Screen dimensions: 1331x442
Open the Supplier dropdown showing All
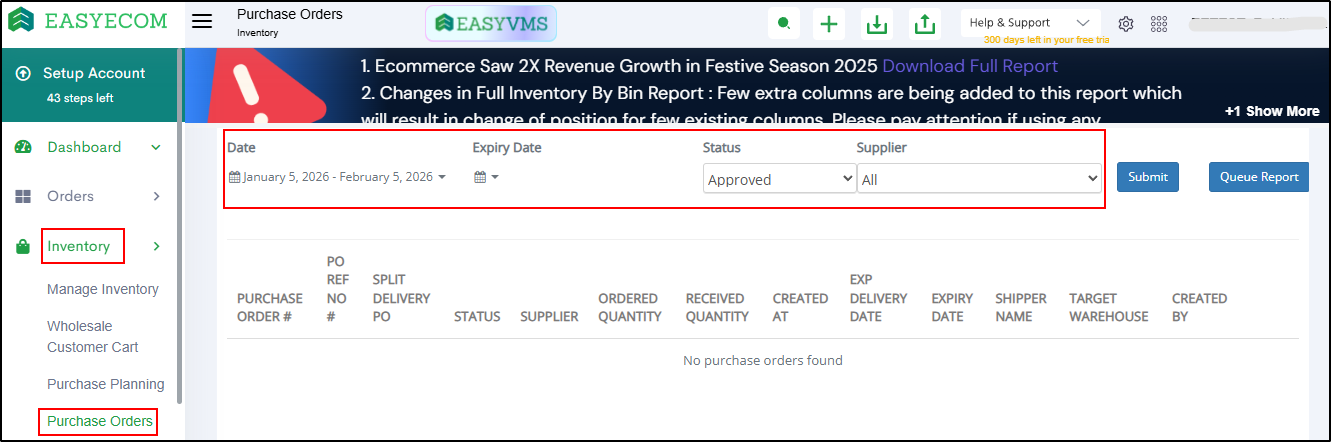[x=979, y=180]
